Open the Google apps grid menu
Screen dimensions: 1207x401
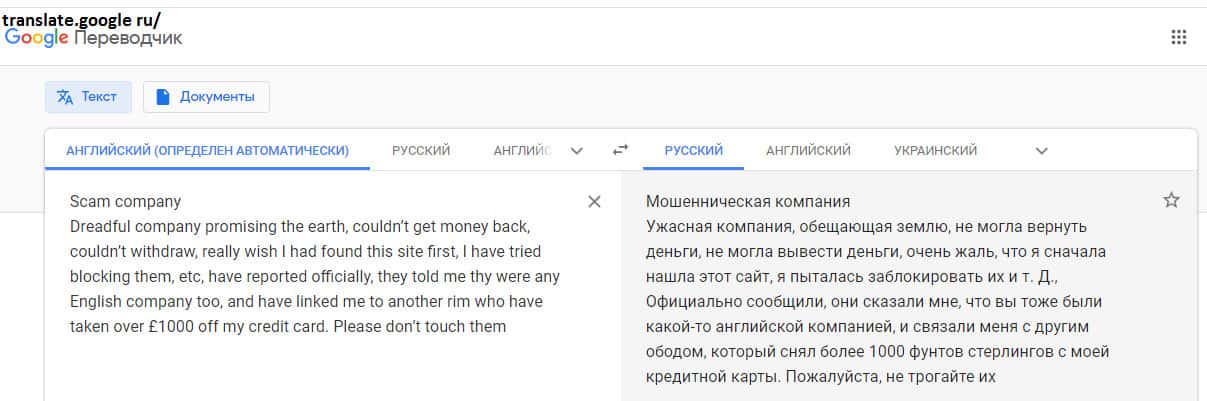click(1178, 38)
